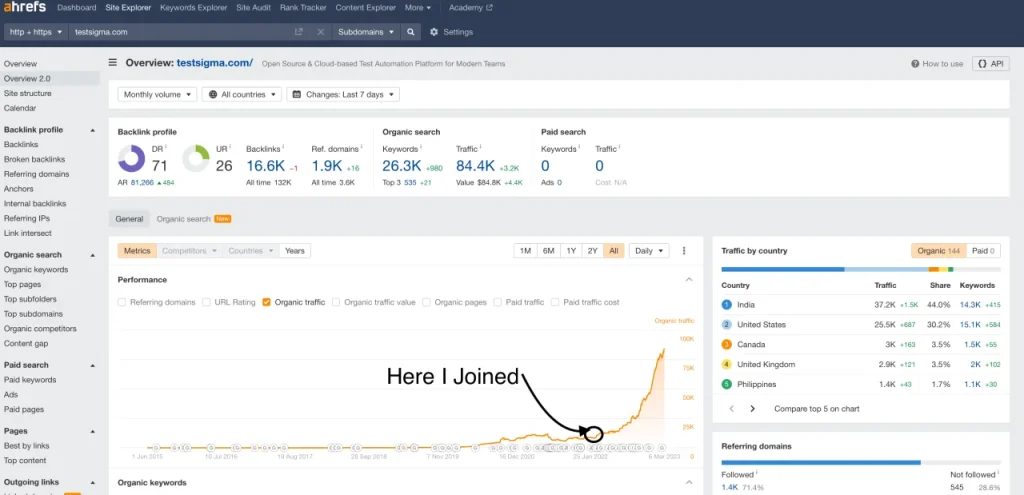Open Top pages in sidebar
This screenshot has width=1024, height=495.
(x=22, y=284)
